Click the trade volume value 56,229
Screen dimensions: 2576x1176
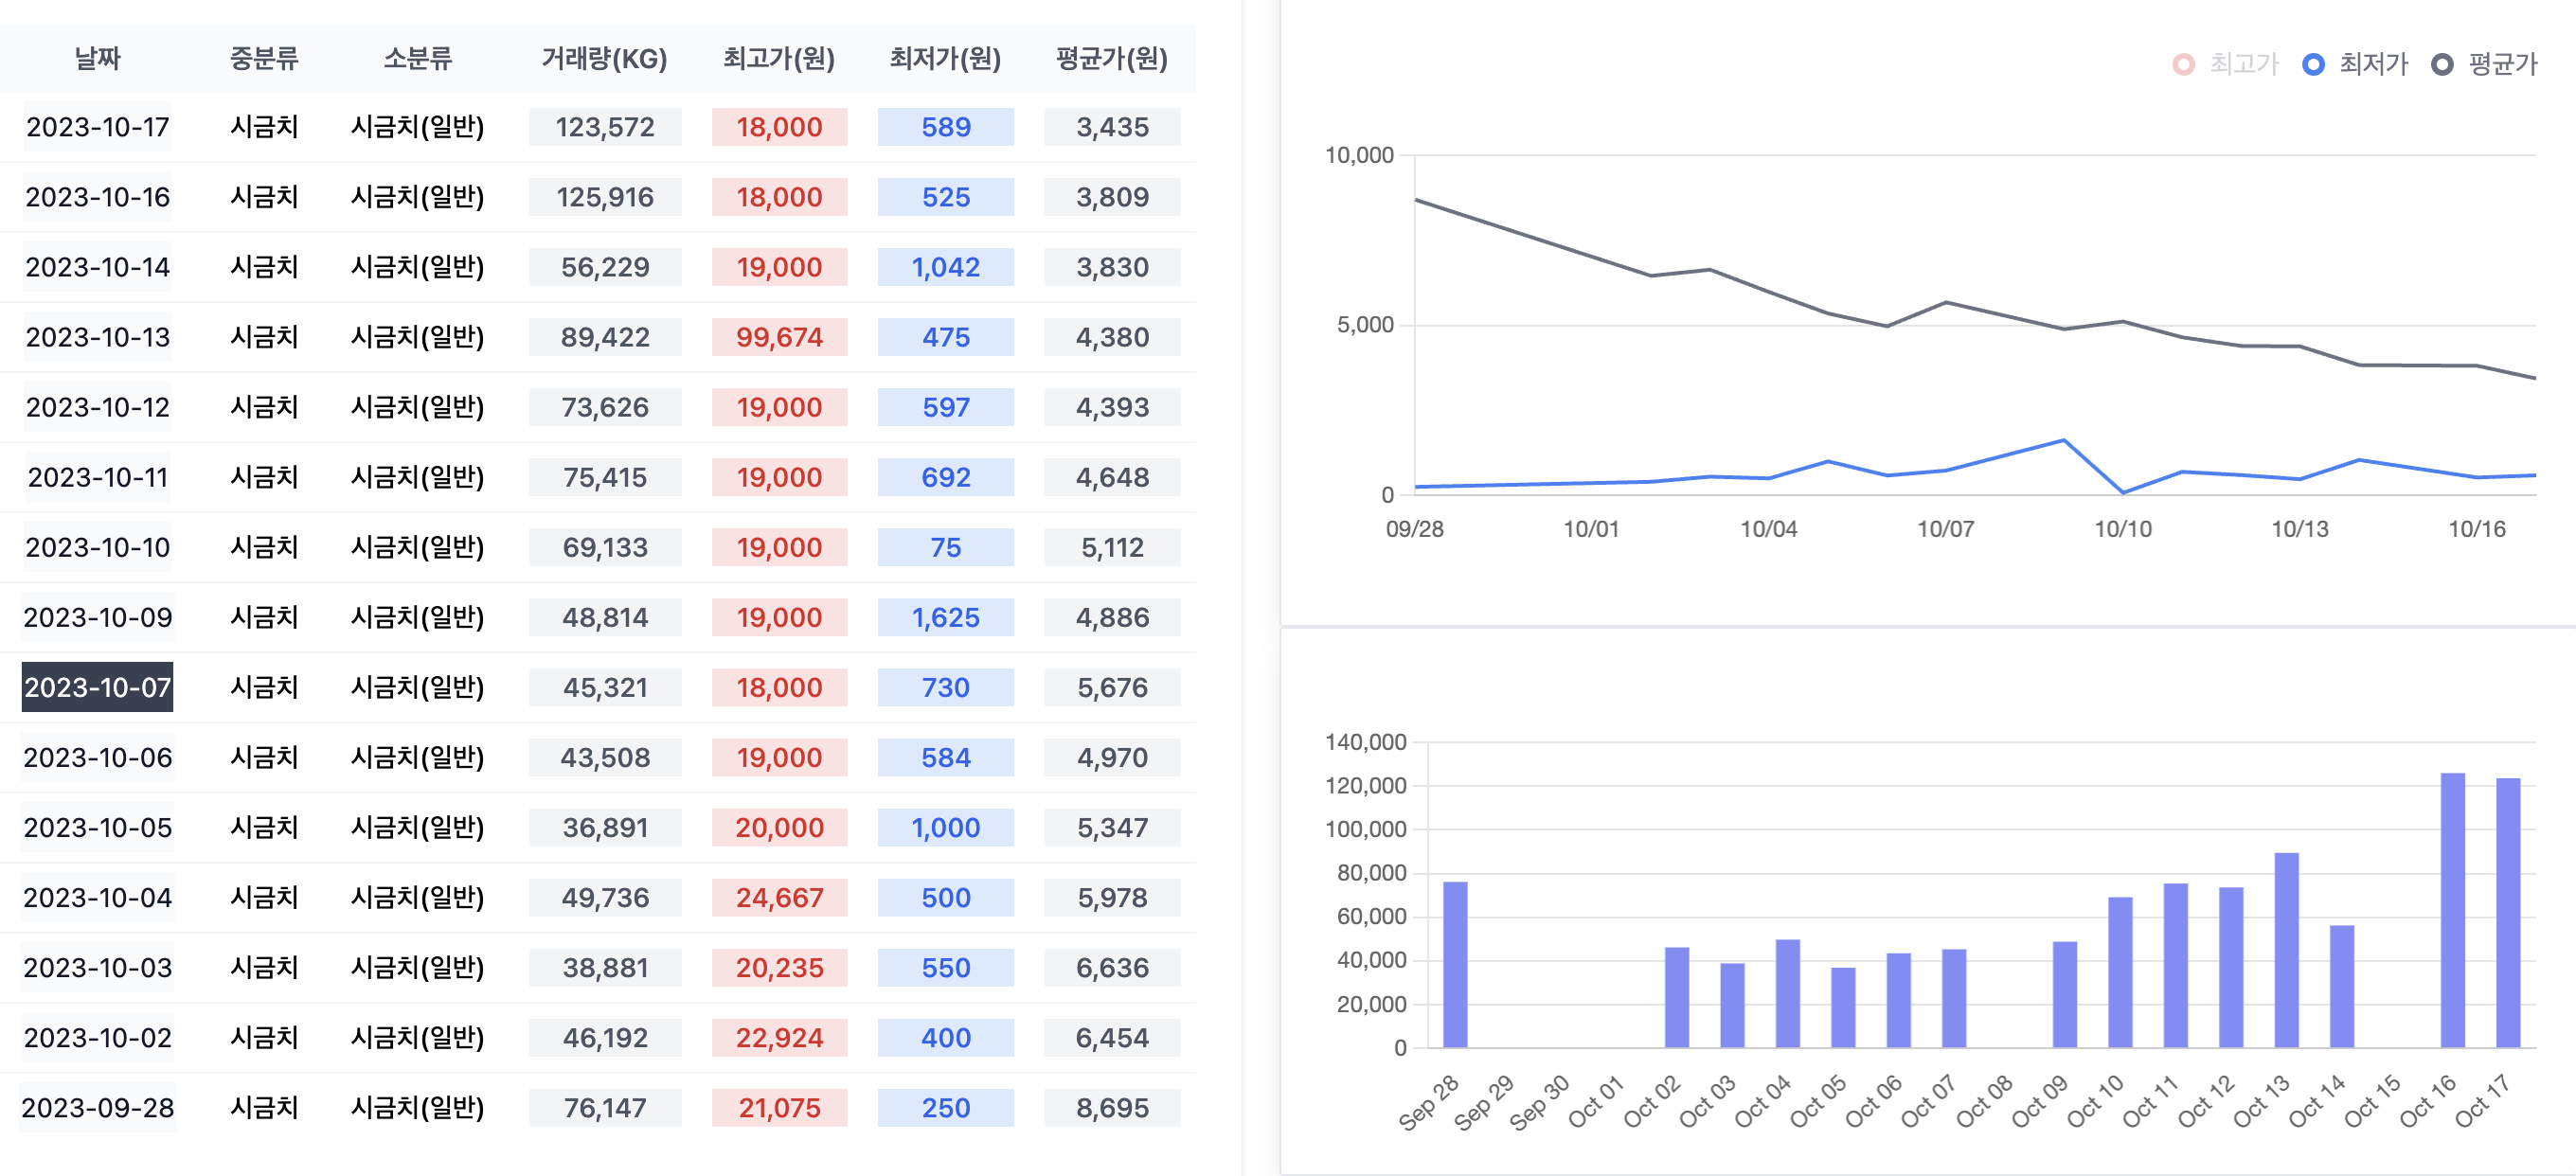[x=605, y=267]
